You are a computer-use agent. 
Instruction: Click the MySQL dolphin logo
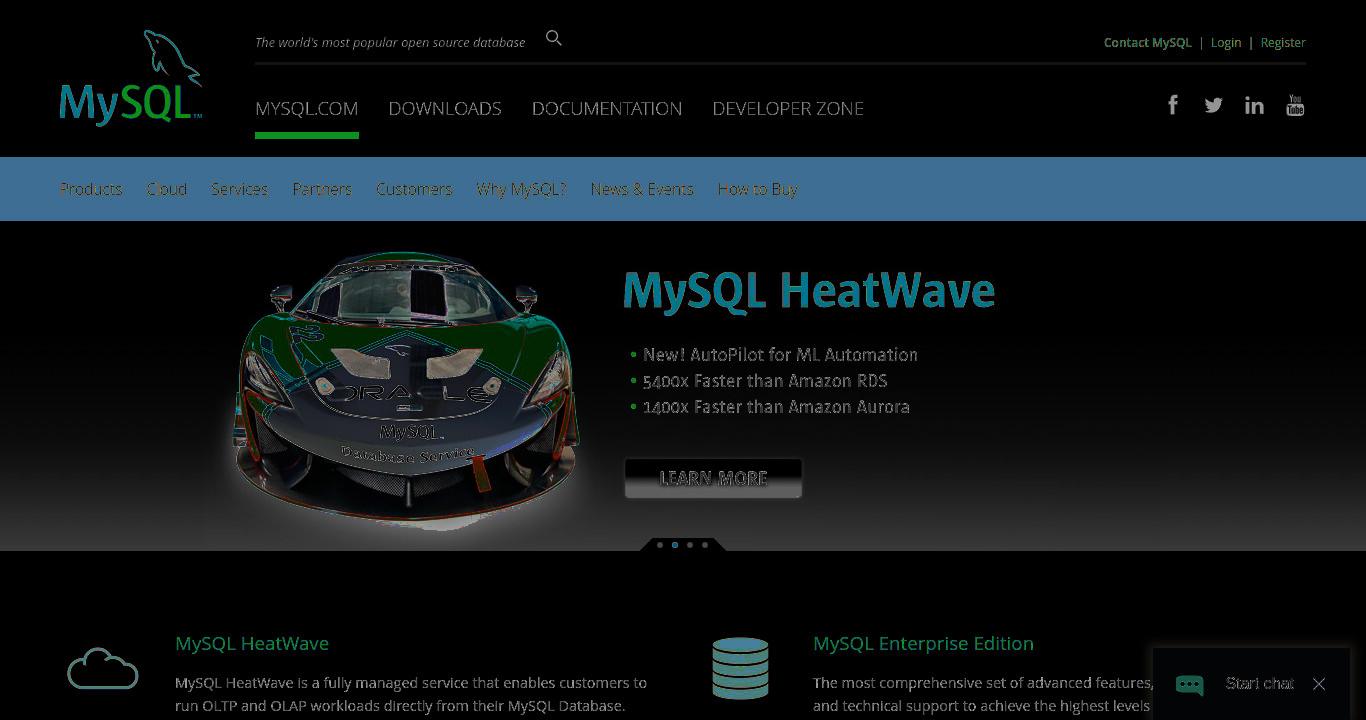(131, 78)
